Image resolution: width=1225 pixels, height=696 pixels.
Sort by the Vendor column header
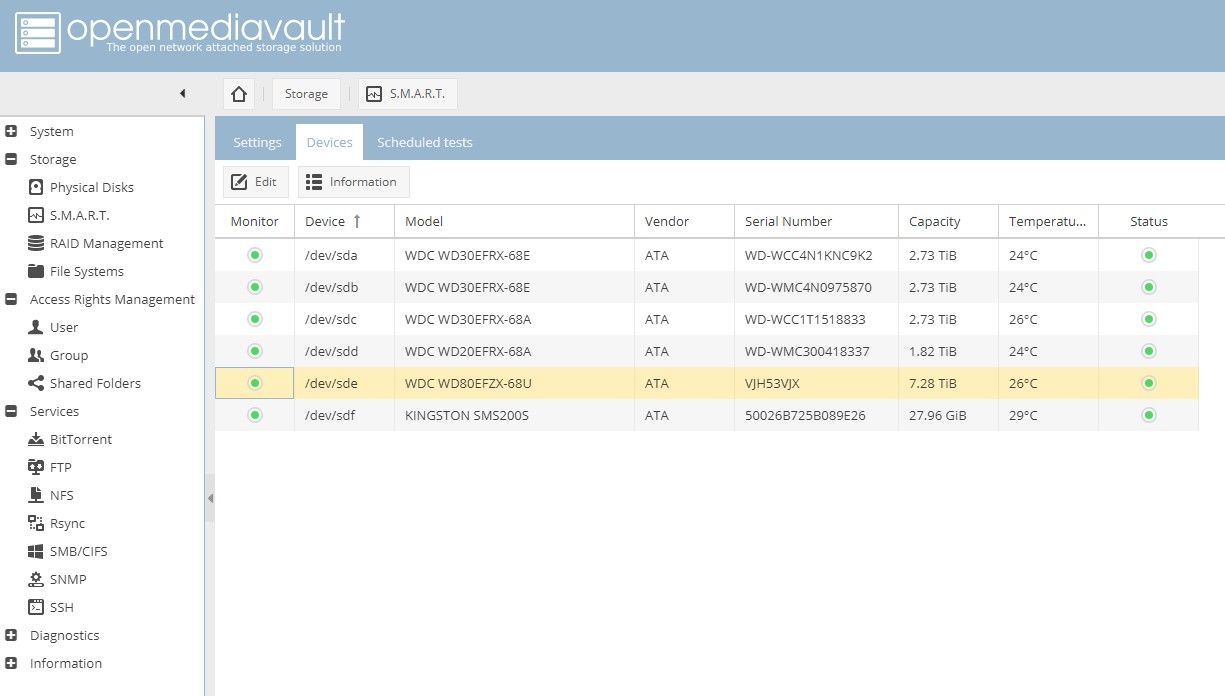pyautogui.click(x=684, y=221)
